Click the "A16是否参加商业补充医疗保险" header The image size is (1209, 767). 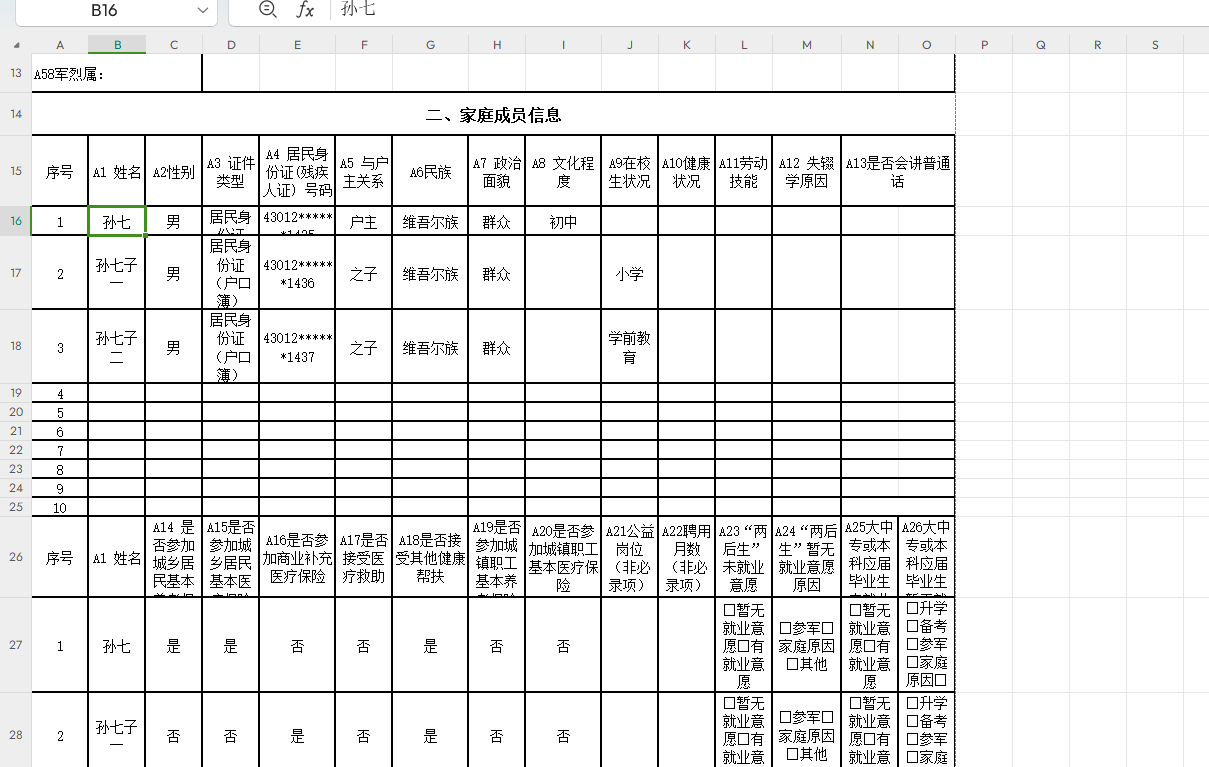coord(297,557)
